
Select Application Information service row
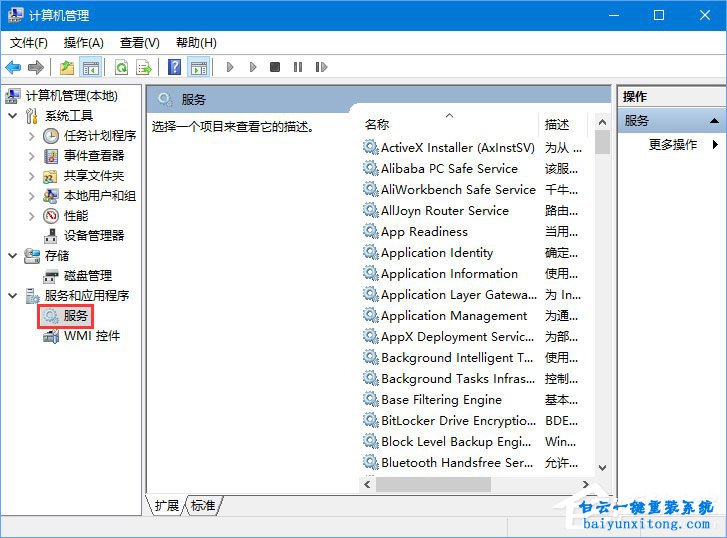click(x=471, y=274)
